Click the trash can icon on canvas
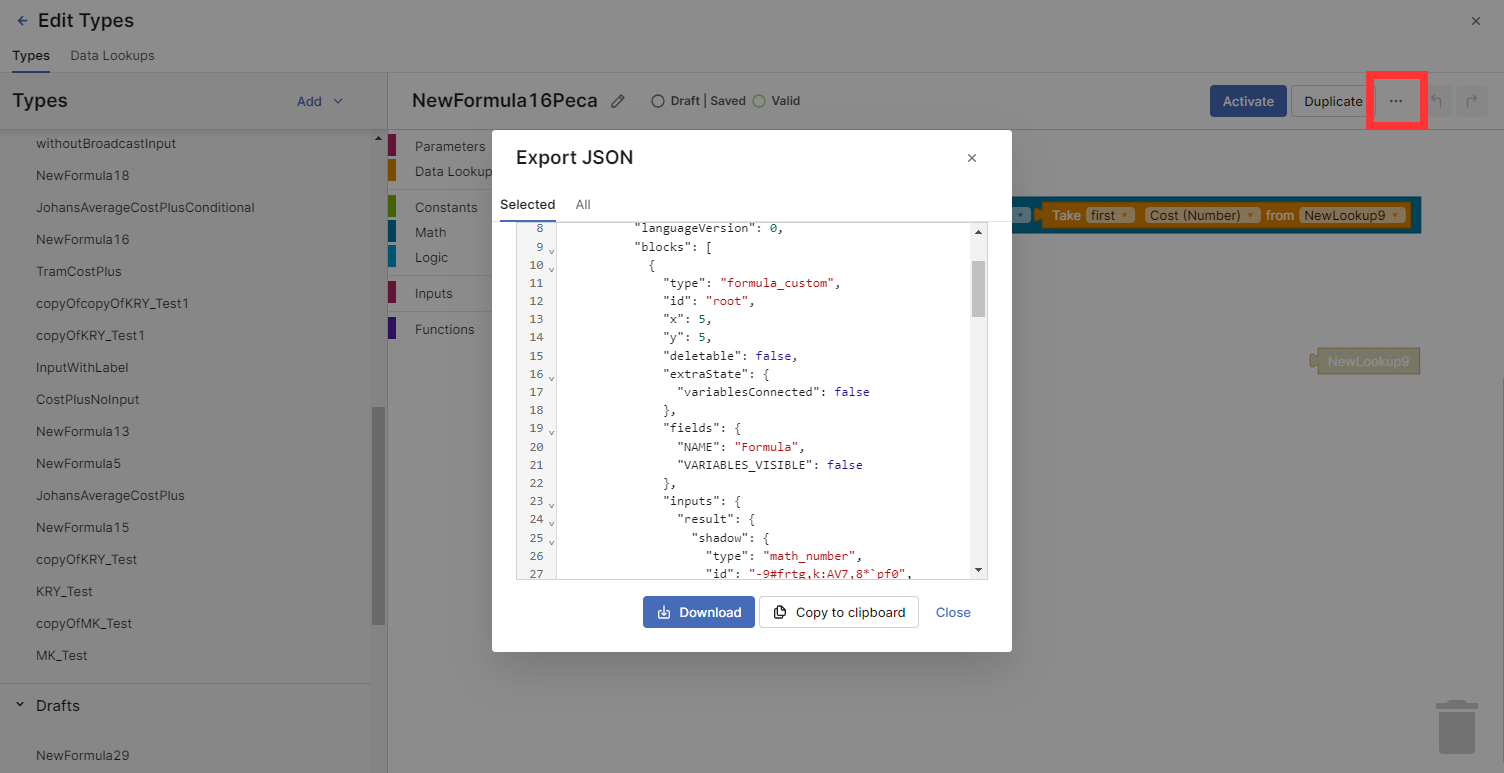Viewport: 1504px width, 773px height. pyautogui.click(x=1456, y=727)
